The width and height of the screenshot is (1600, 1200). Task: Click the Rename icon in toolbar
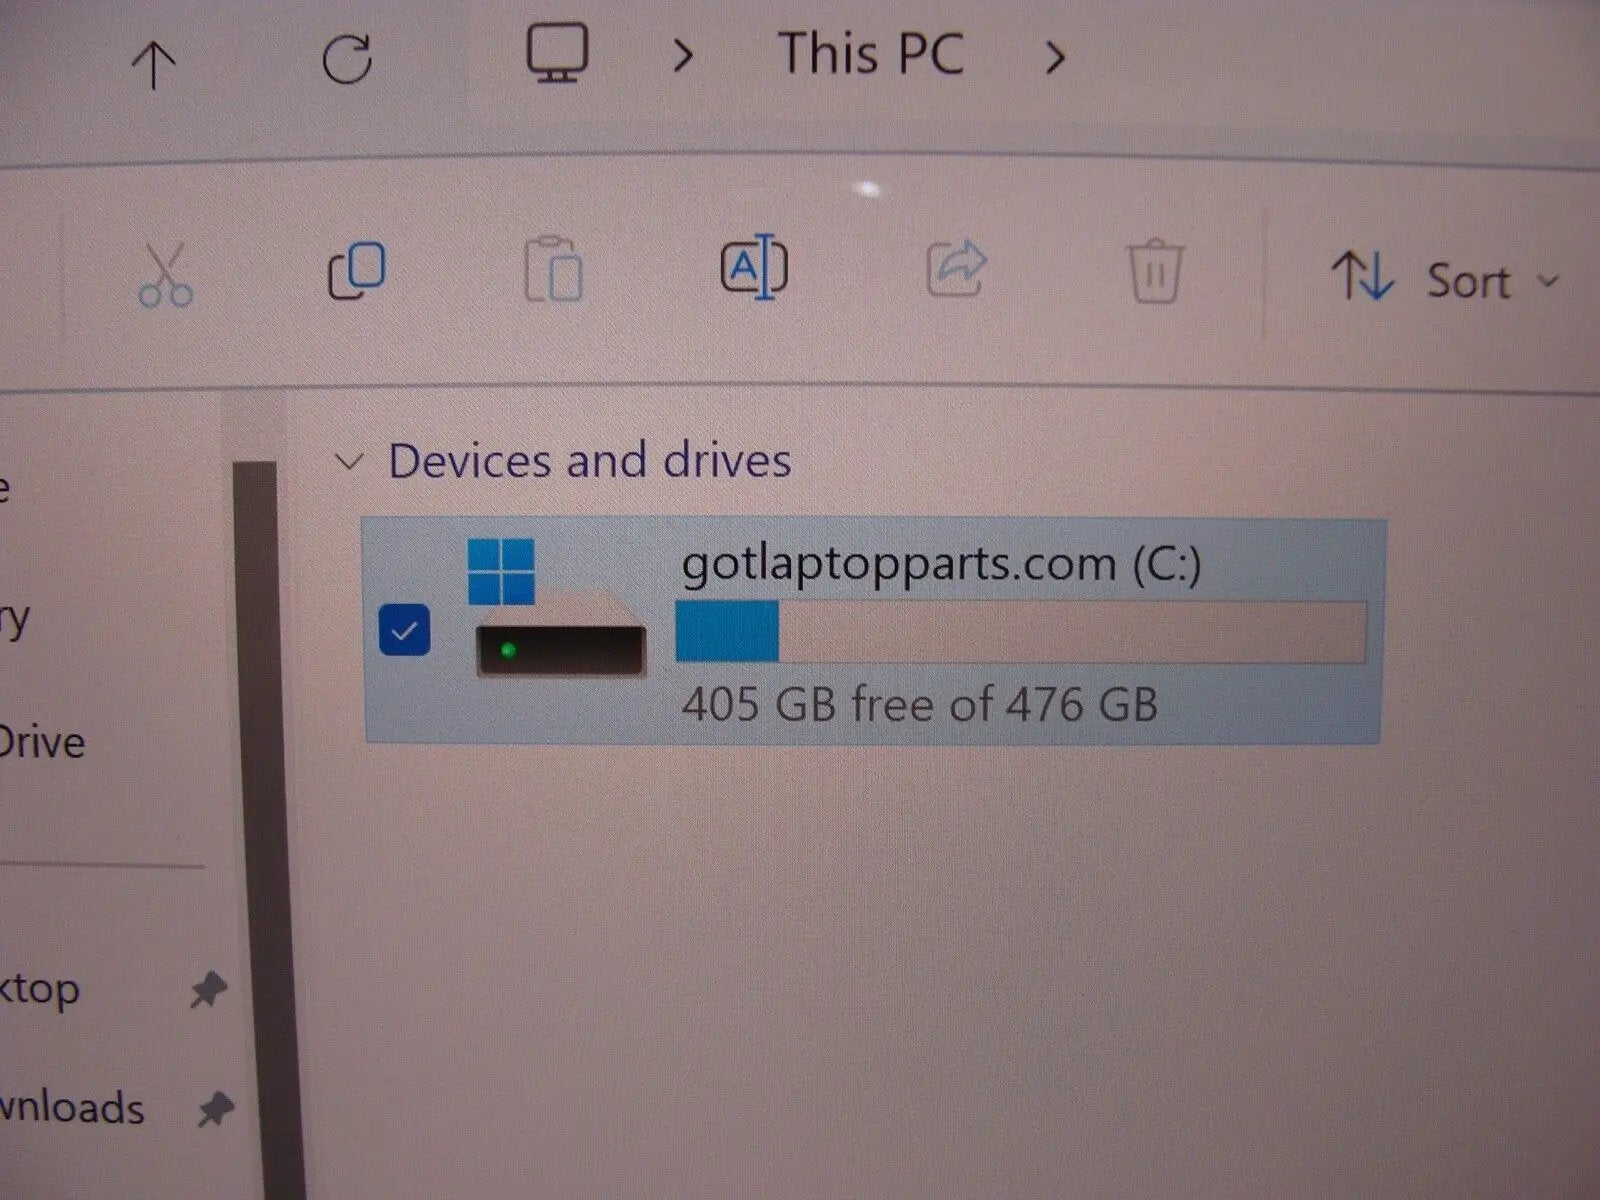[754, 267]
